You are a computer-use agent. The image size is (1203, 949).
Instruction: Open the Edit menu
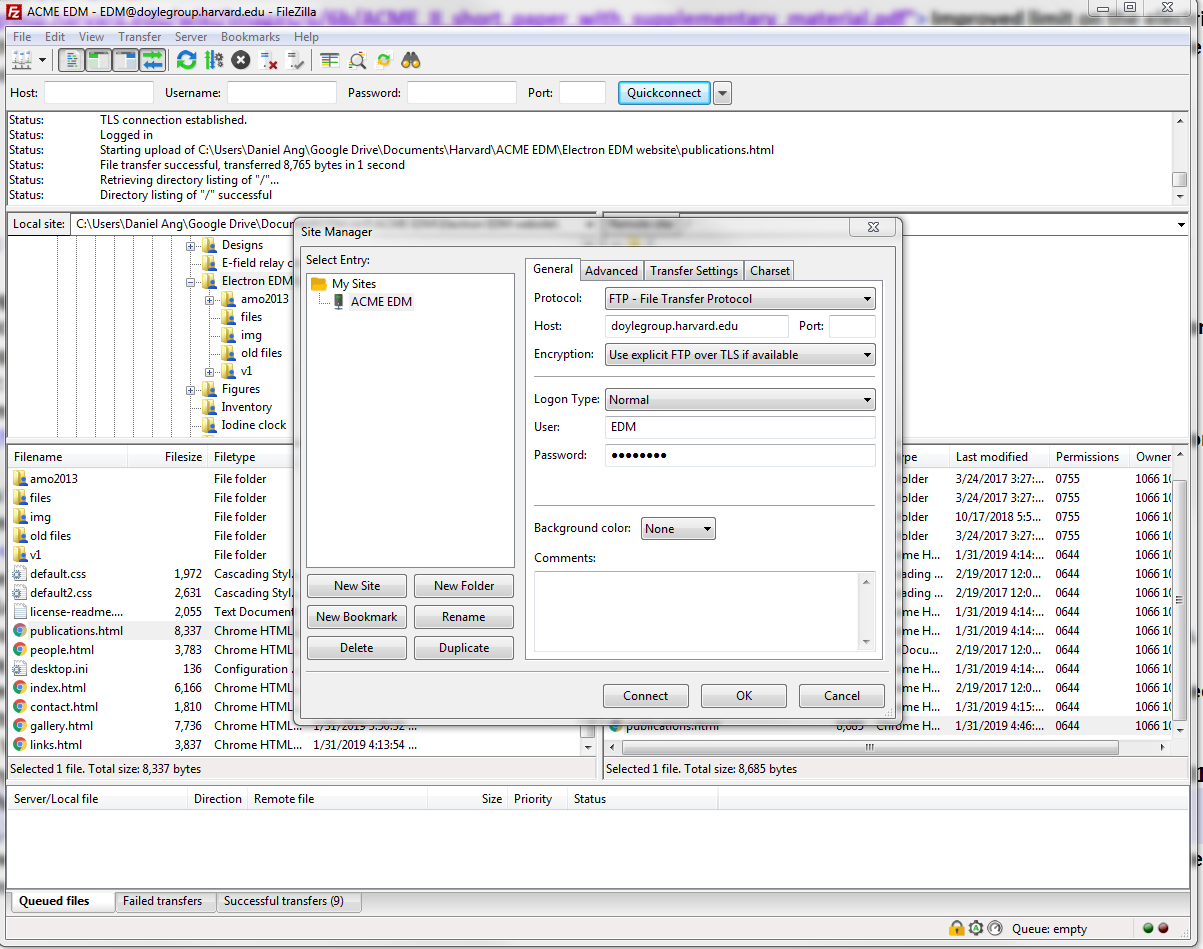point(55,37)
